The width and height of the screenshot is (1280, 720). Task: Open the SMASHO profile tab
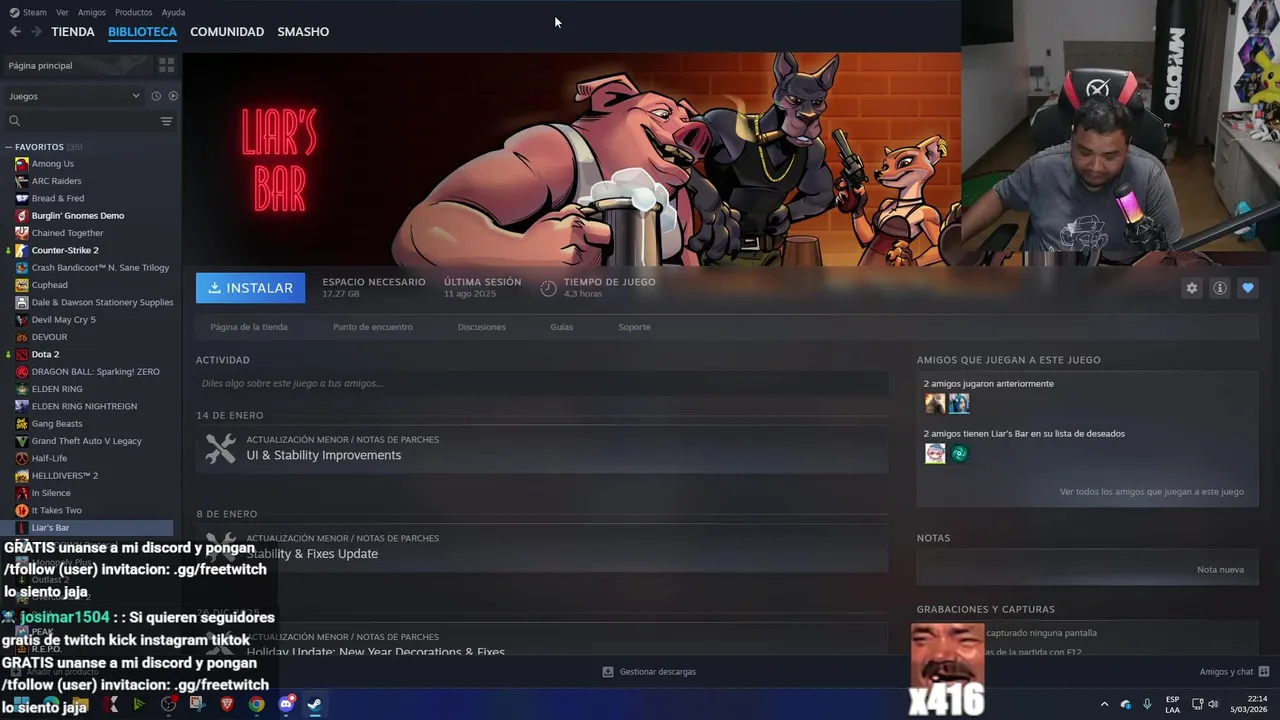pyautogui.click(x=303, y=32)
